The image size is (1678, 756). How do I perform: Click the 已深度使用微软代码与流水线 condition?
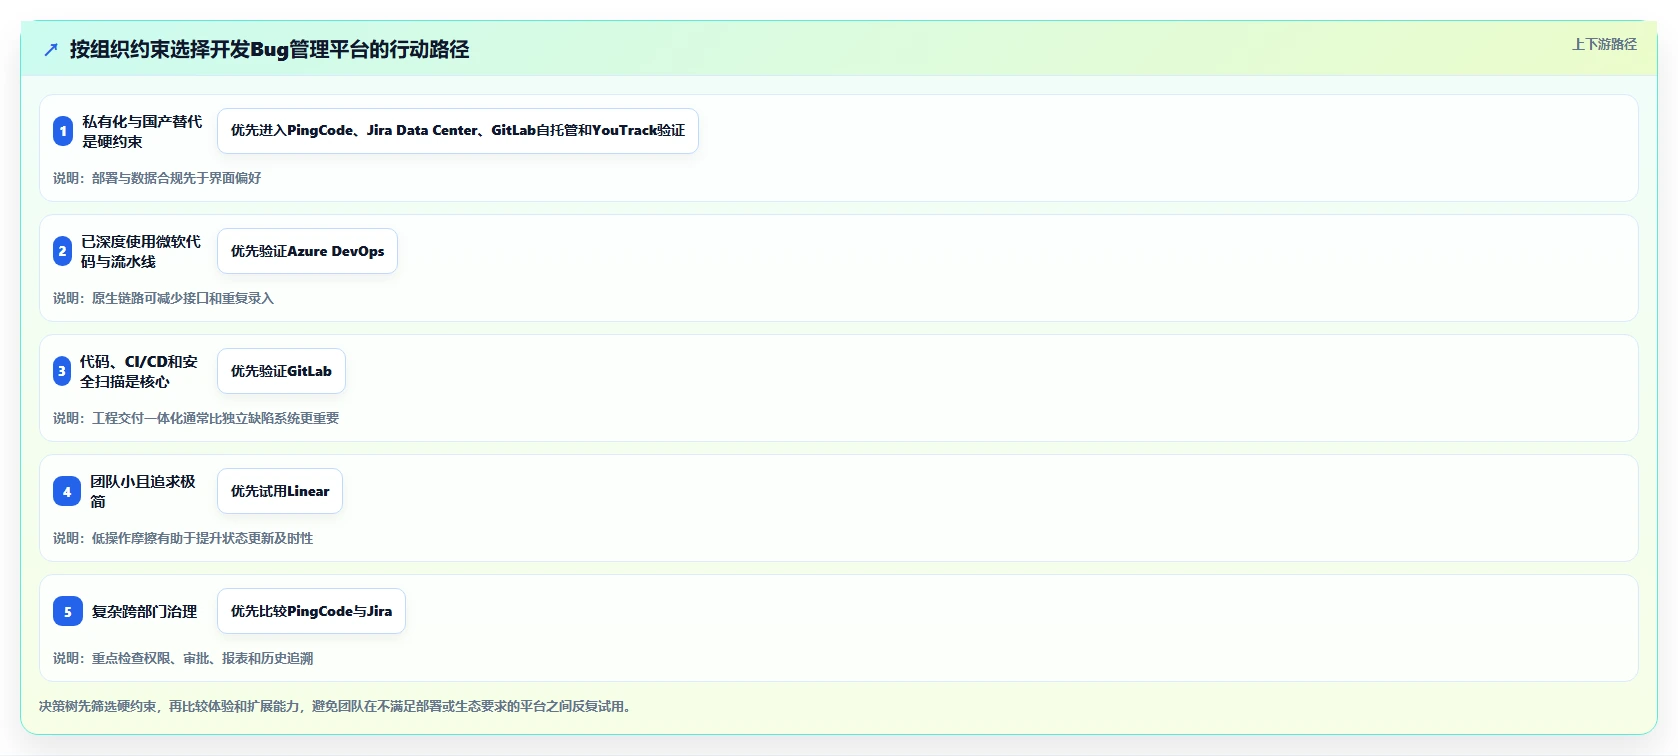click(141, 251)
